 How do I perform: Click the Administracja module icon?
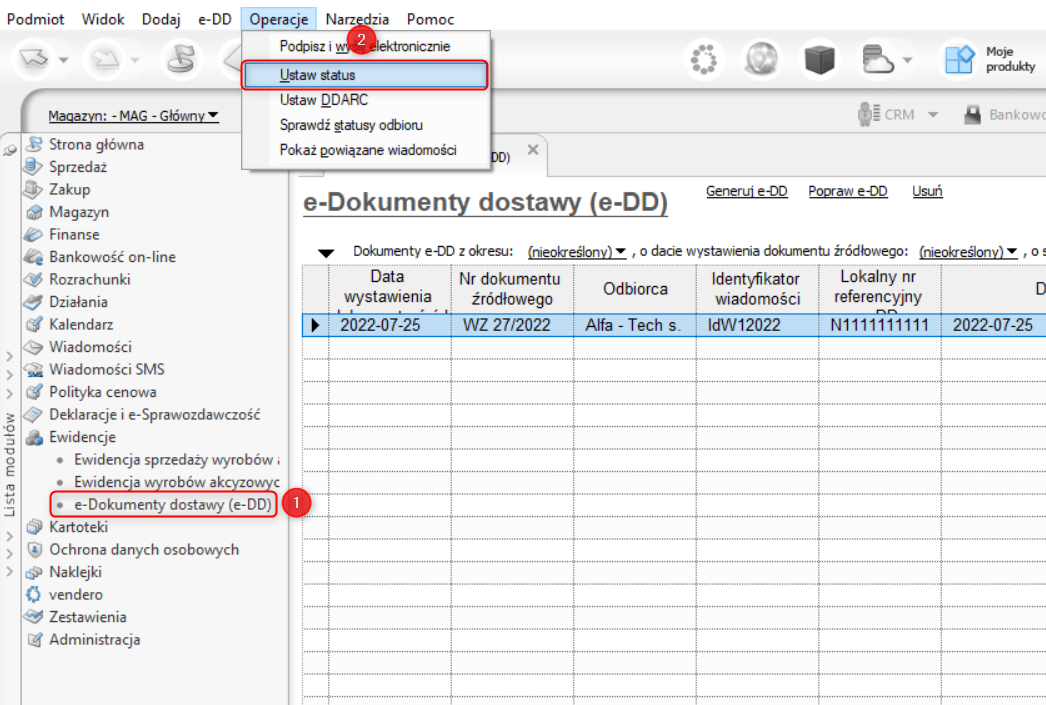click(34, 640)
